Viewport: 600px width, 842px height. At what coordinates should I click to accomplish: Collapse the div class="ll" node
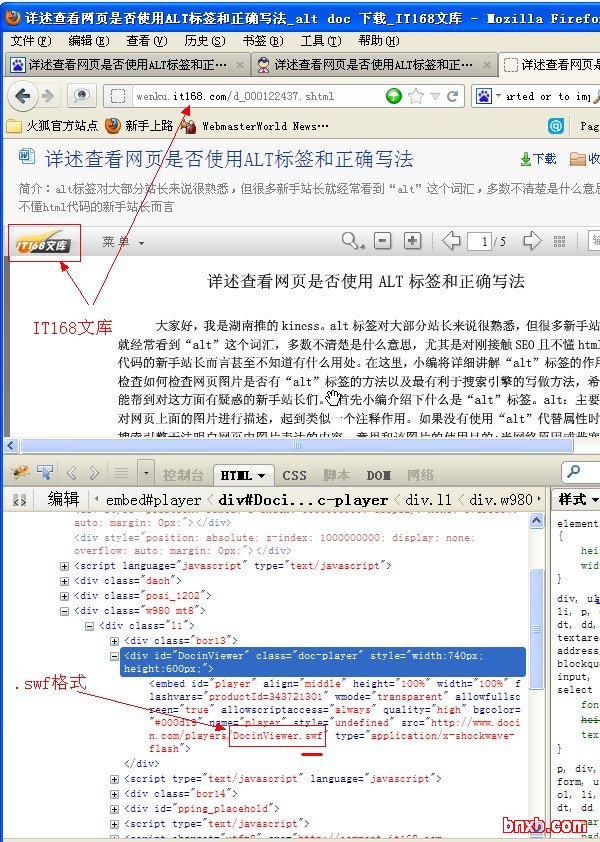90,626
